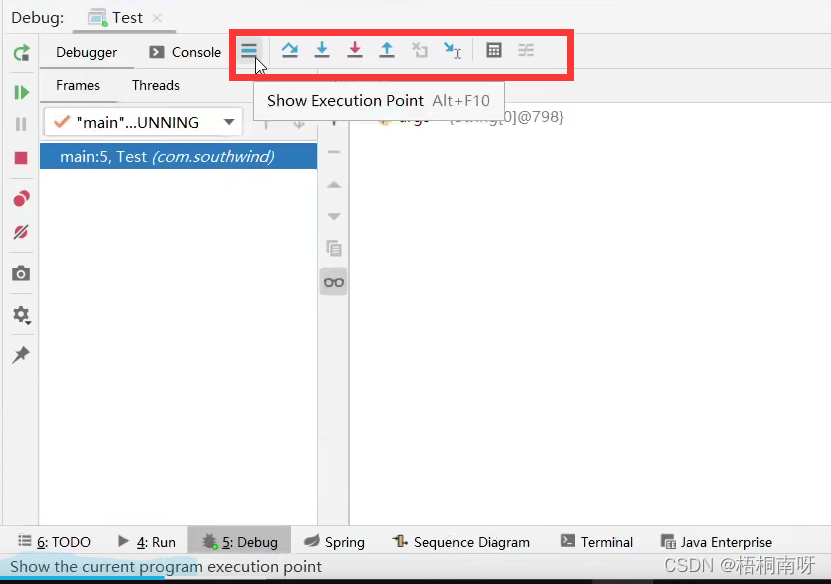Click the Step Over icon

(x=289, y=50)
